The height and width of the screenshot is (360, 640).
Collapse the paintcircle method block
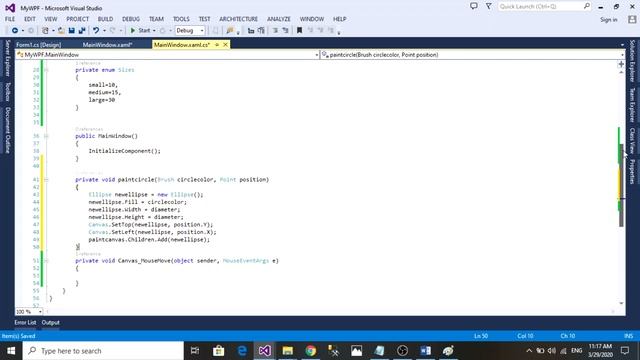click(46, 180)
